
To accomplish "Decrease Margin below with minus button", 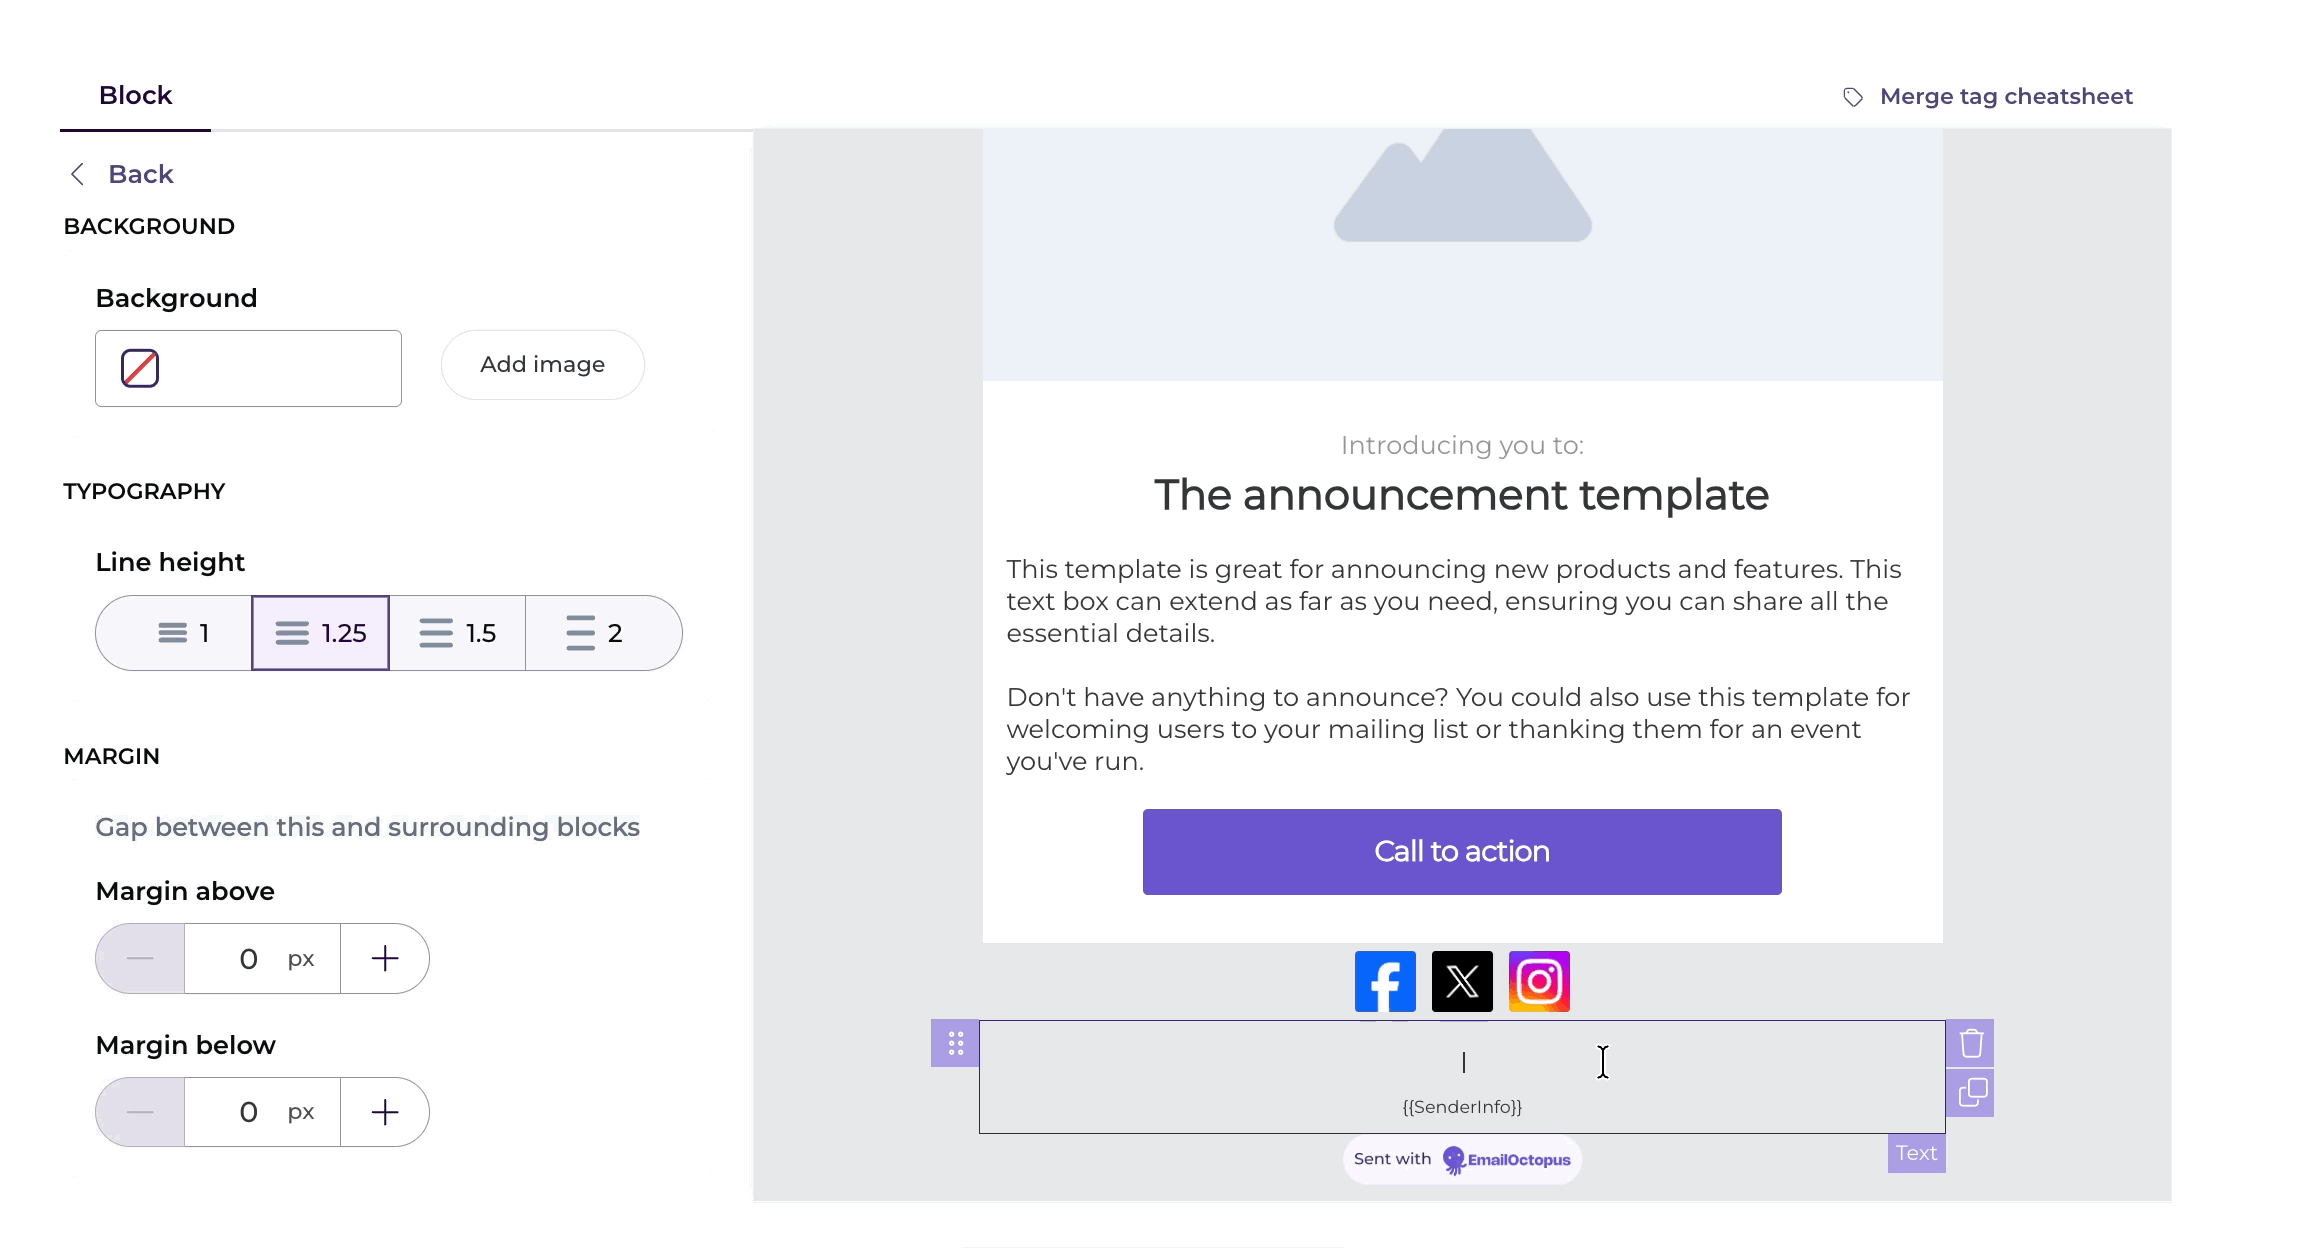I will click(139, 1111).
